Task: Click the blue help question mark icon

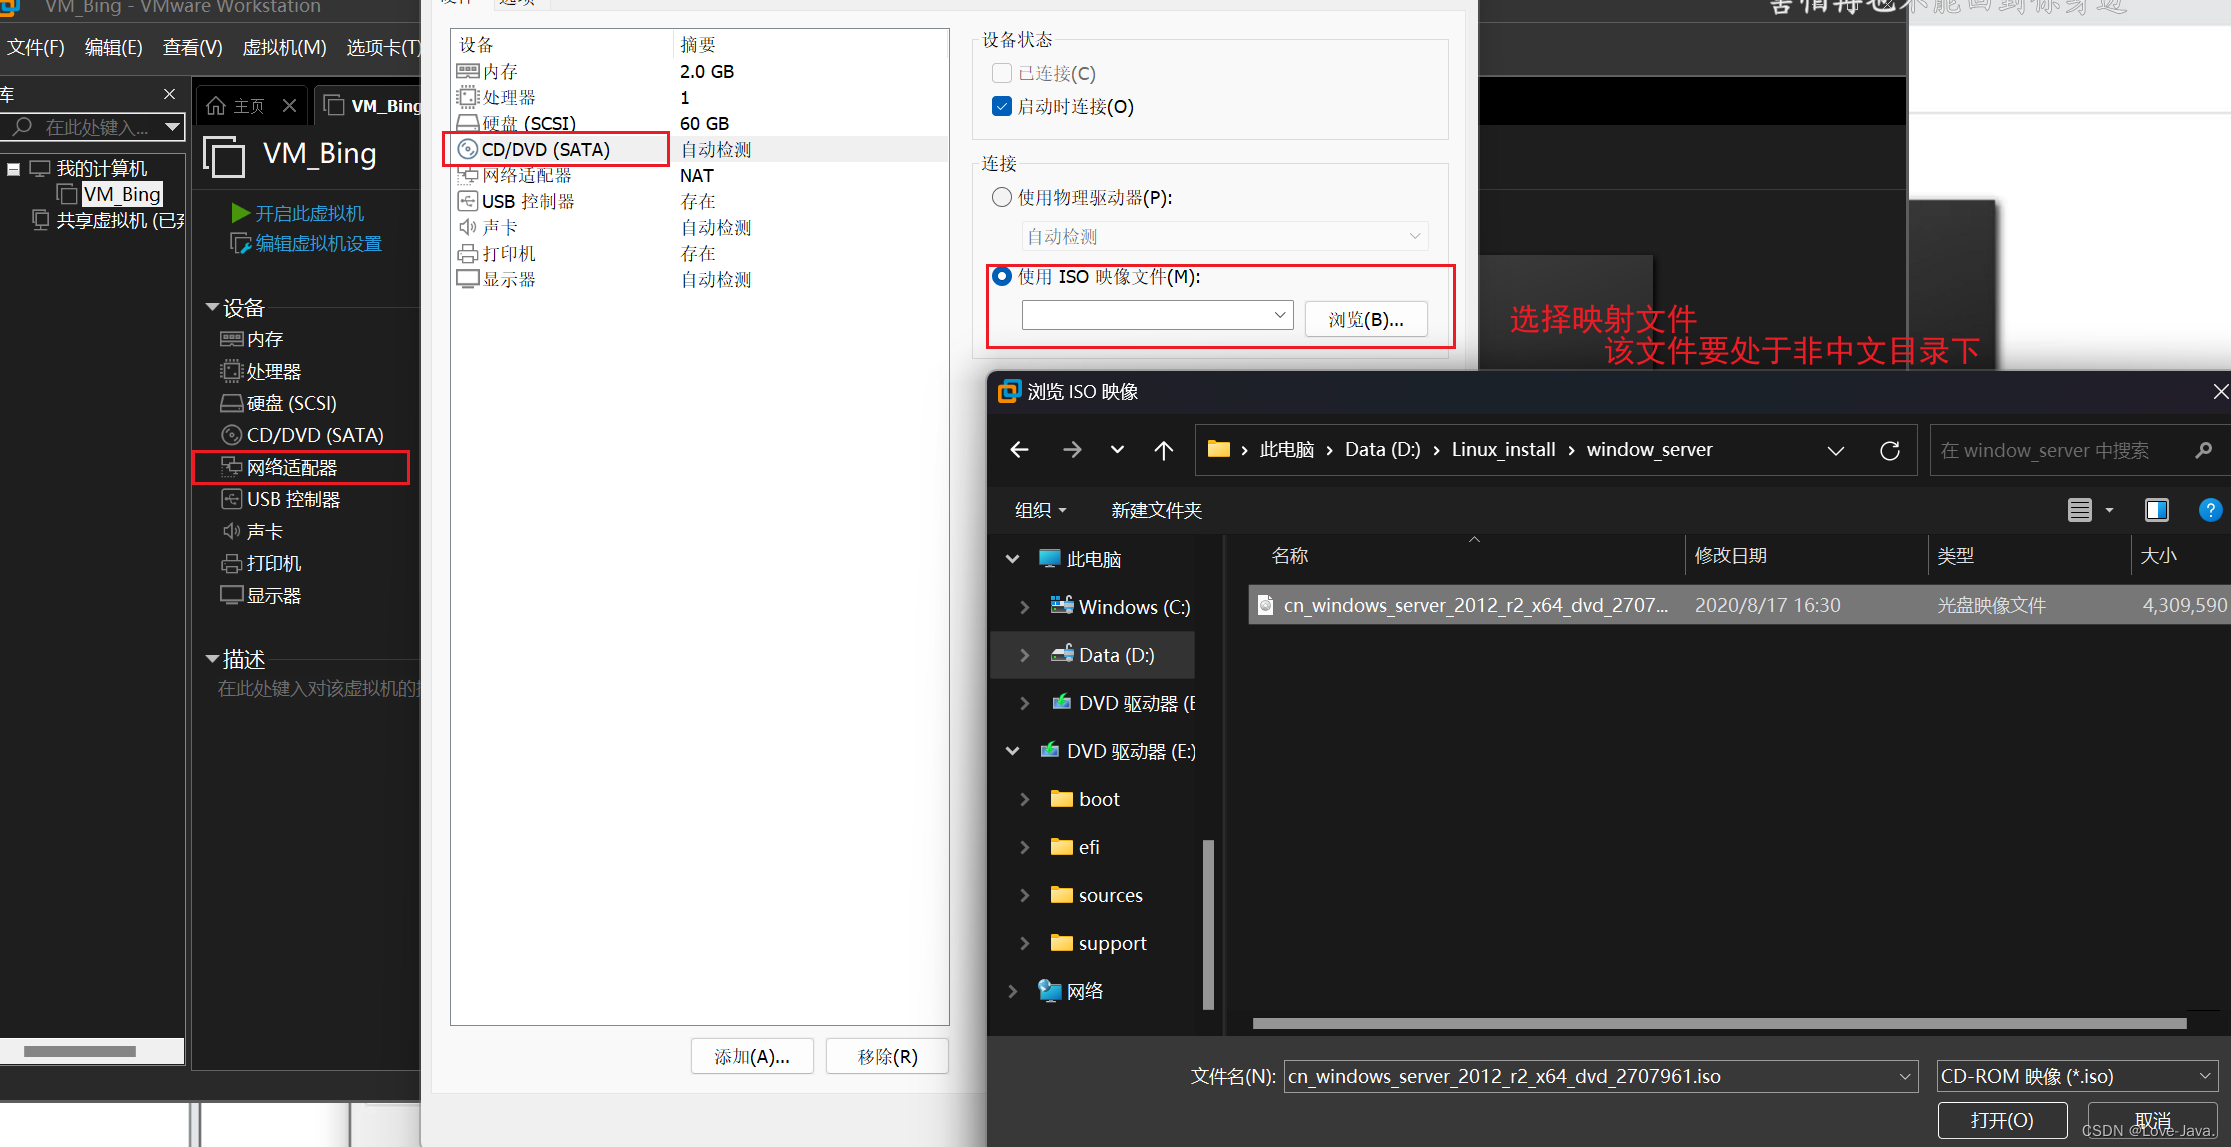Action: pos(2209,510)
